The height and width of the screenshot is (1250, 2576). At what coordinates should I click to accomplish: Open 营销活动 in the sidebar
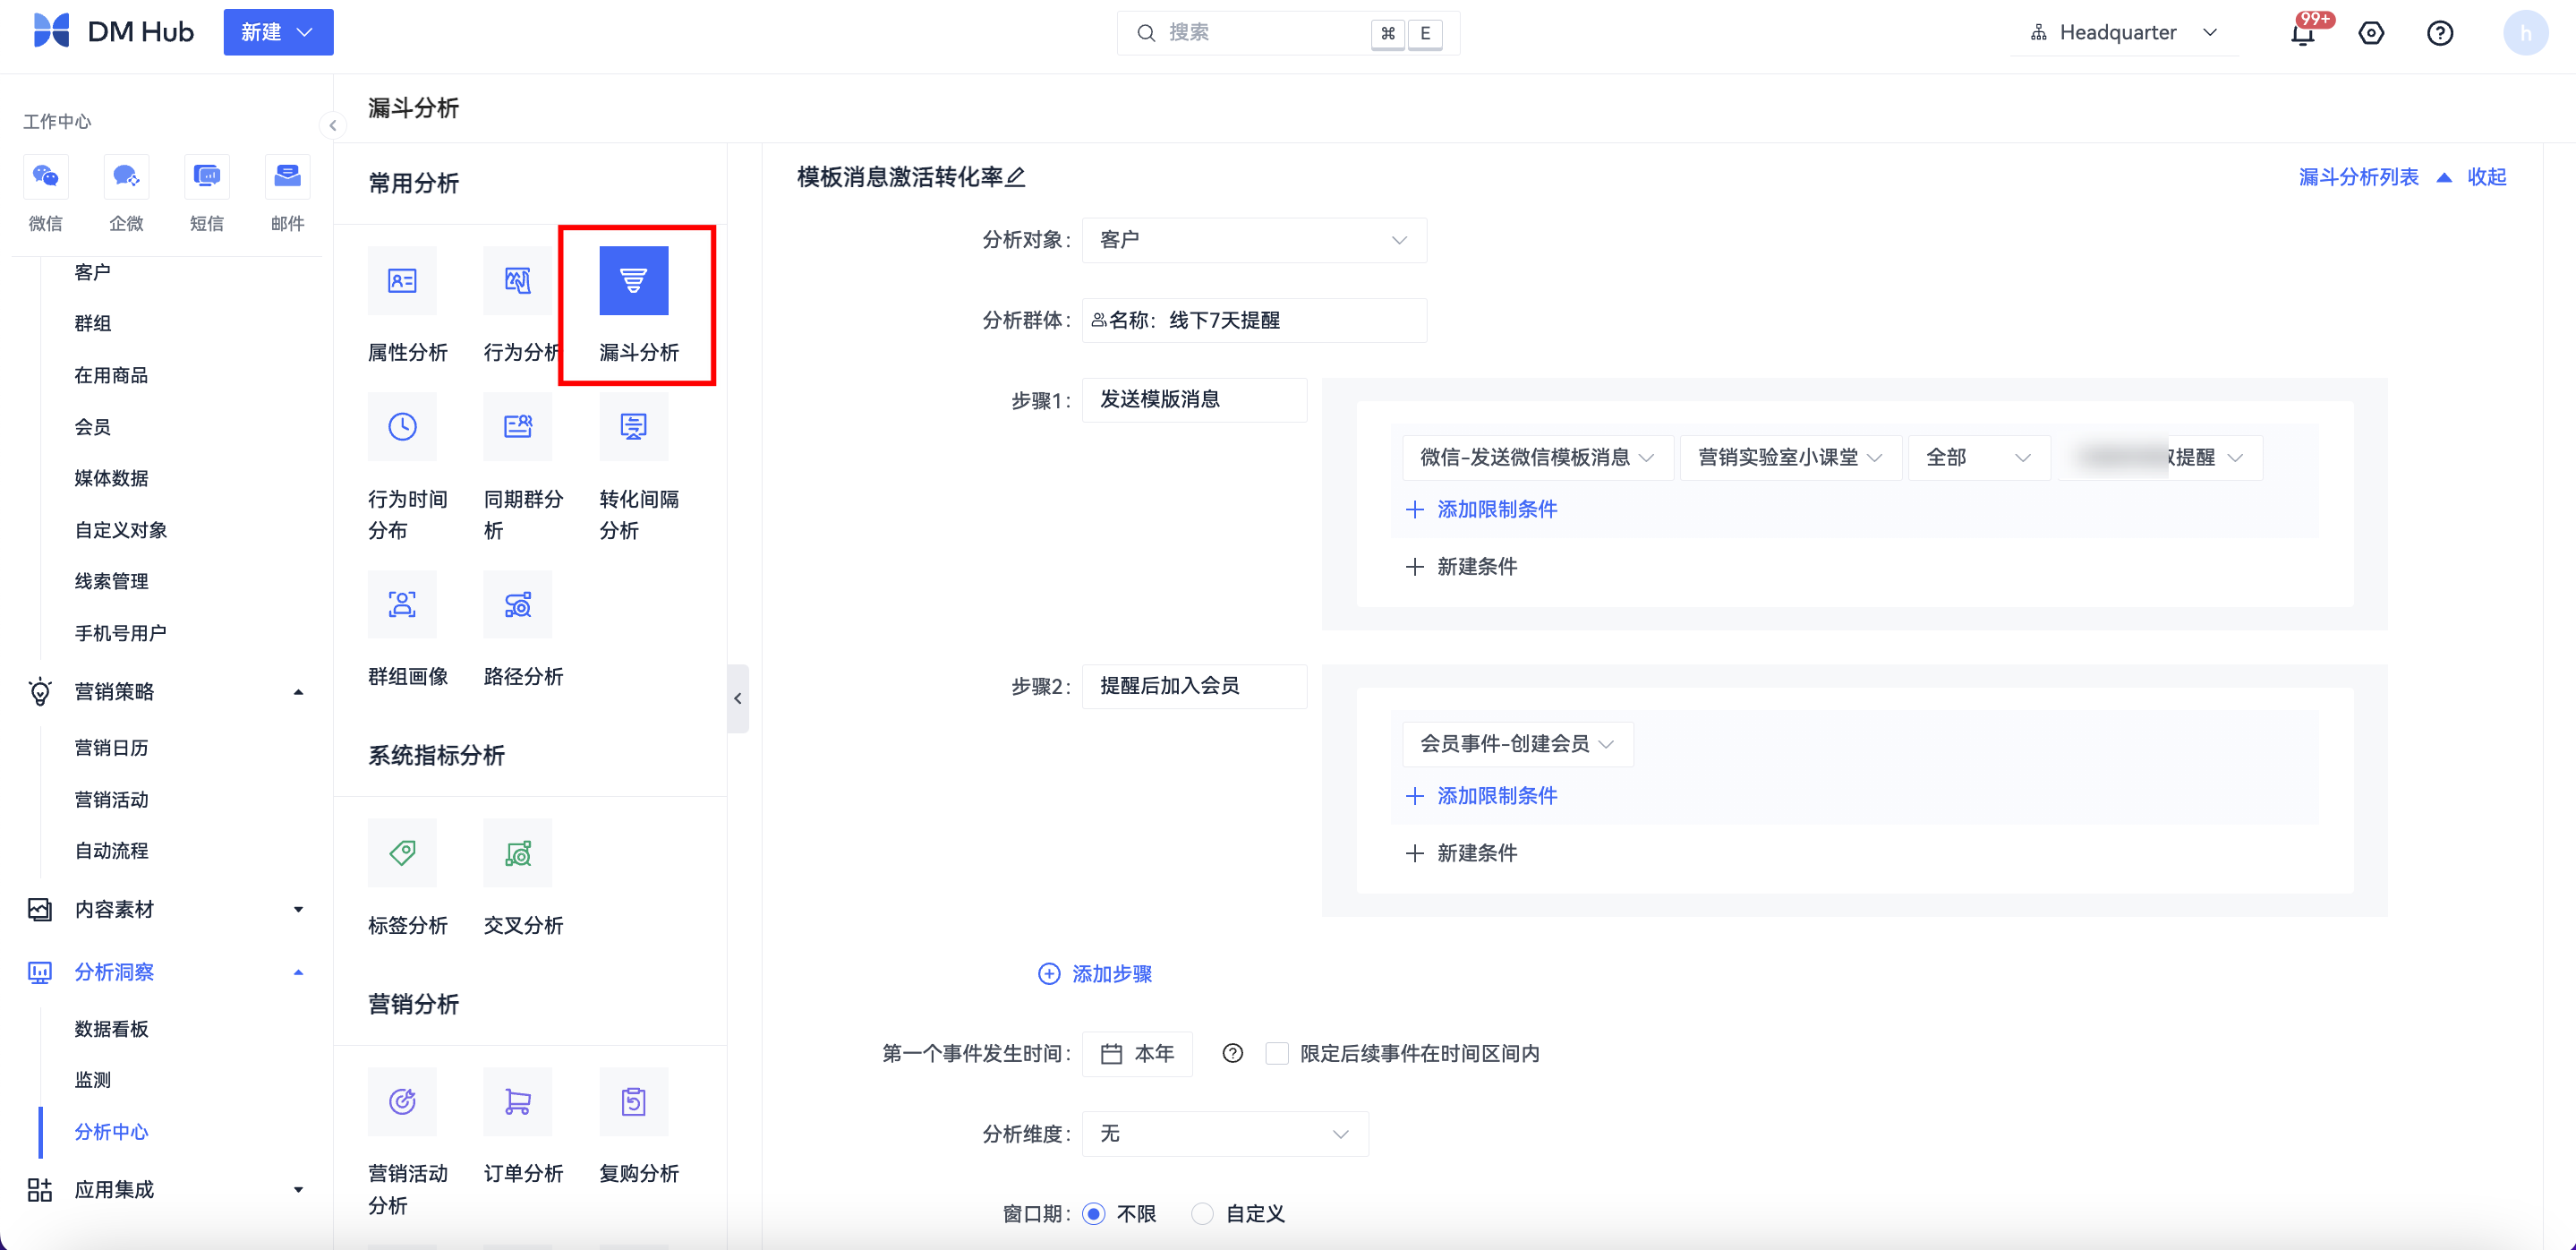pos(111,799)
